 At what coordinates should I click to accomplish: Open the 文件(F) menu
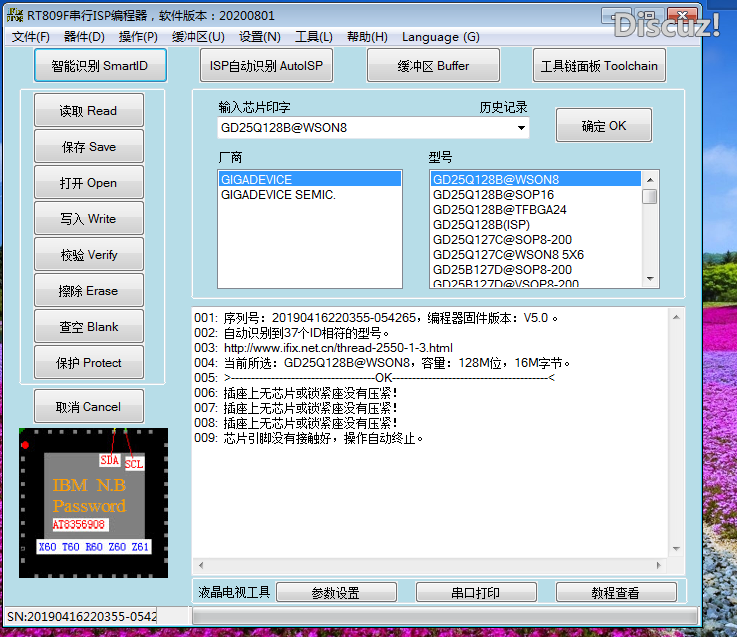tap(30, 37)
